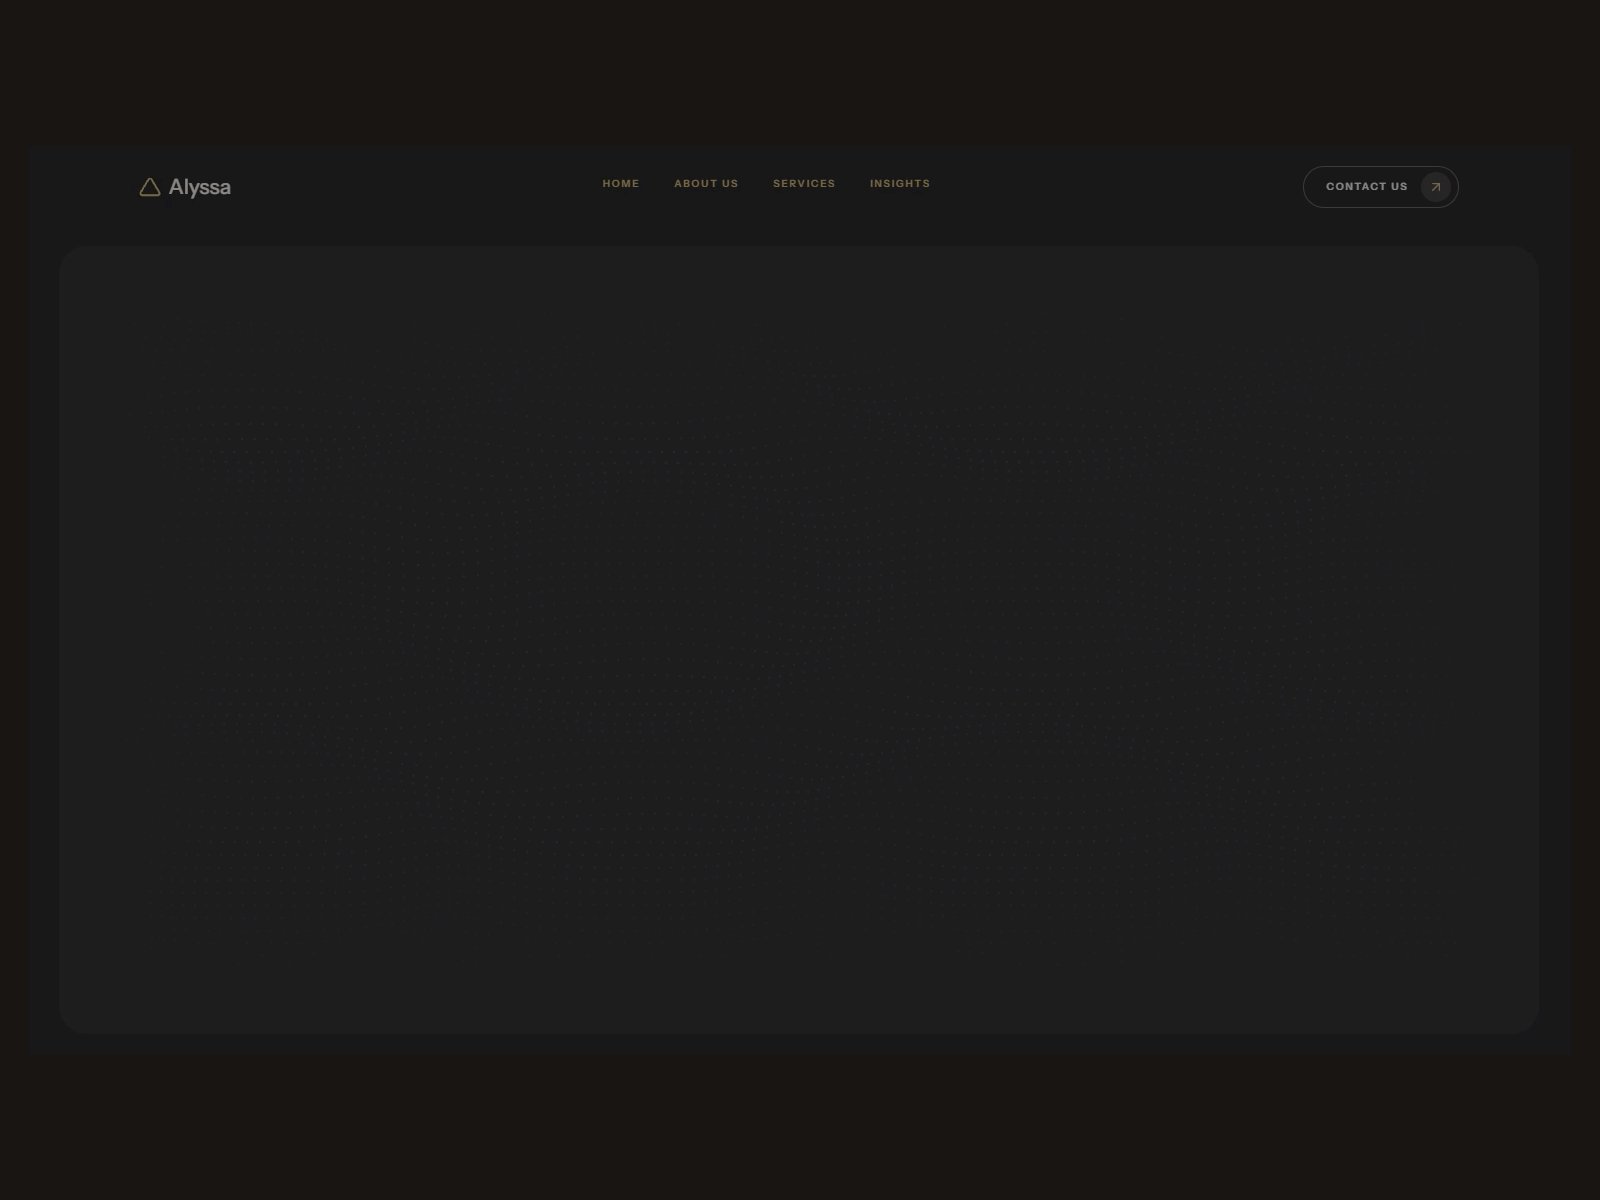Select the Insights nav link

[900, 183]
